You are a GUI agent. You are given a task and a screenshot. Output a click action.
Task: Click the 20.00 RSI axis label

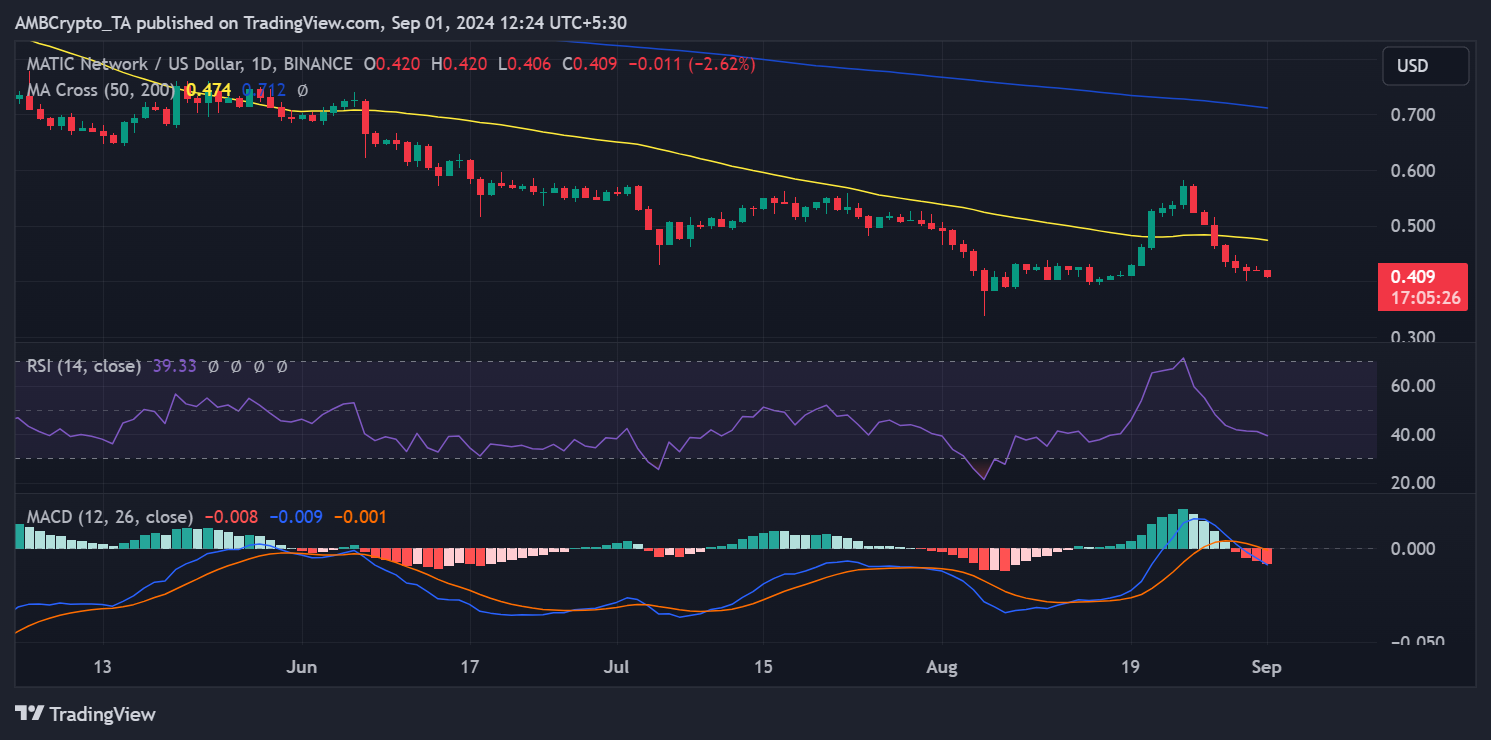pos(1413,483)
